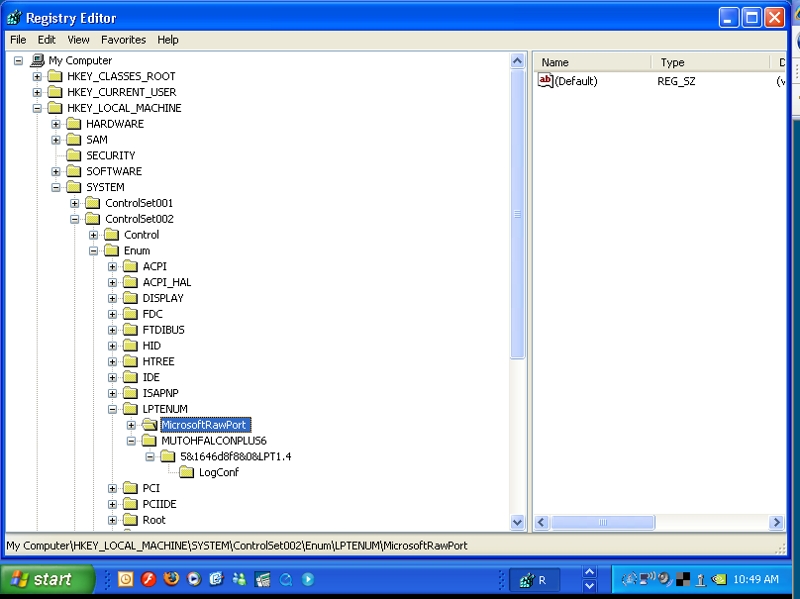
Task: Click the 10:49 AM clock
Action: (756, 580)
